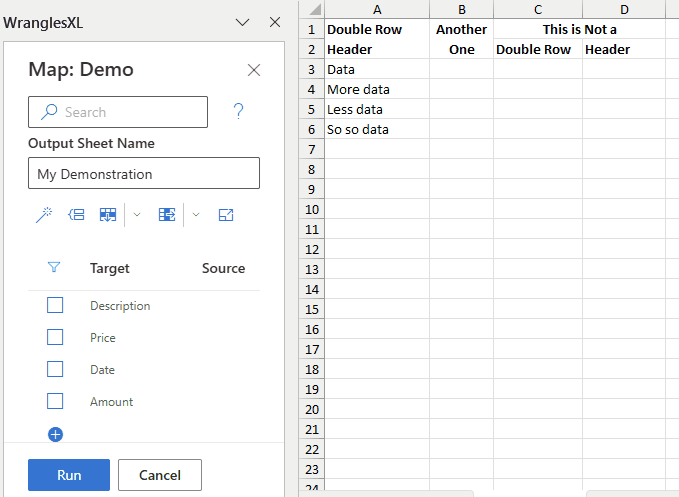
Task: Click the outdent list icon in mapping toolbar
Action: click(76, 214)
